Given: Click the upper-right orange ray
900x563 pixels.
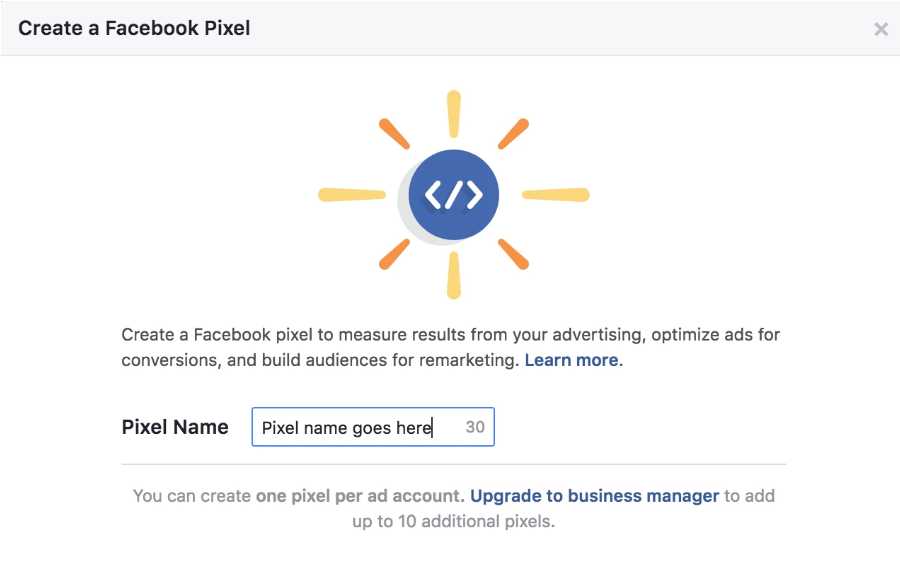Looking at the screenshot, I should coord(513,134).
